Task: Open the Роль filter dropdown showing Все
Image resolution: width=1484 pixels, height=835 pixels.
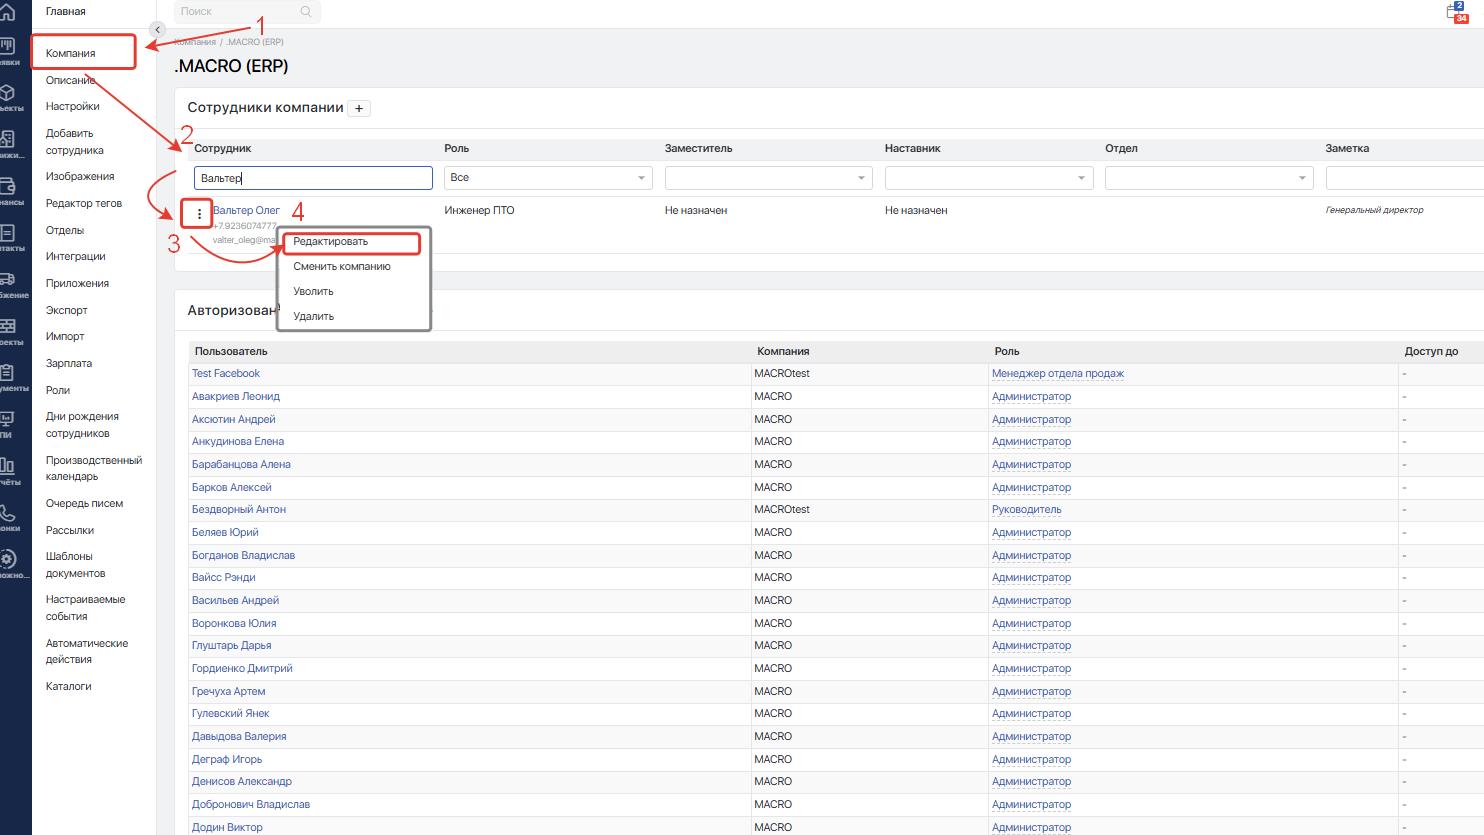Action: [x=547, y=178]
